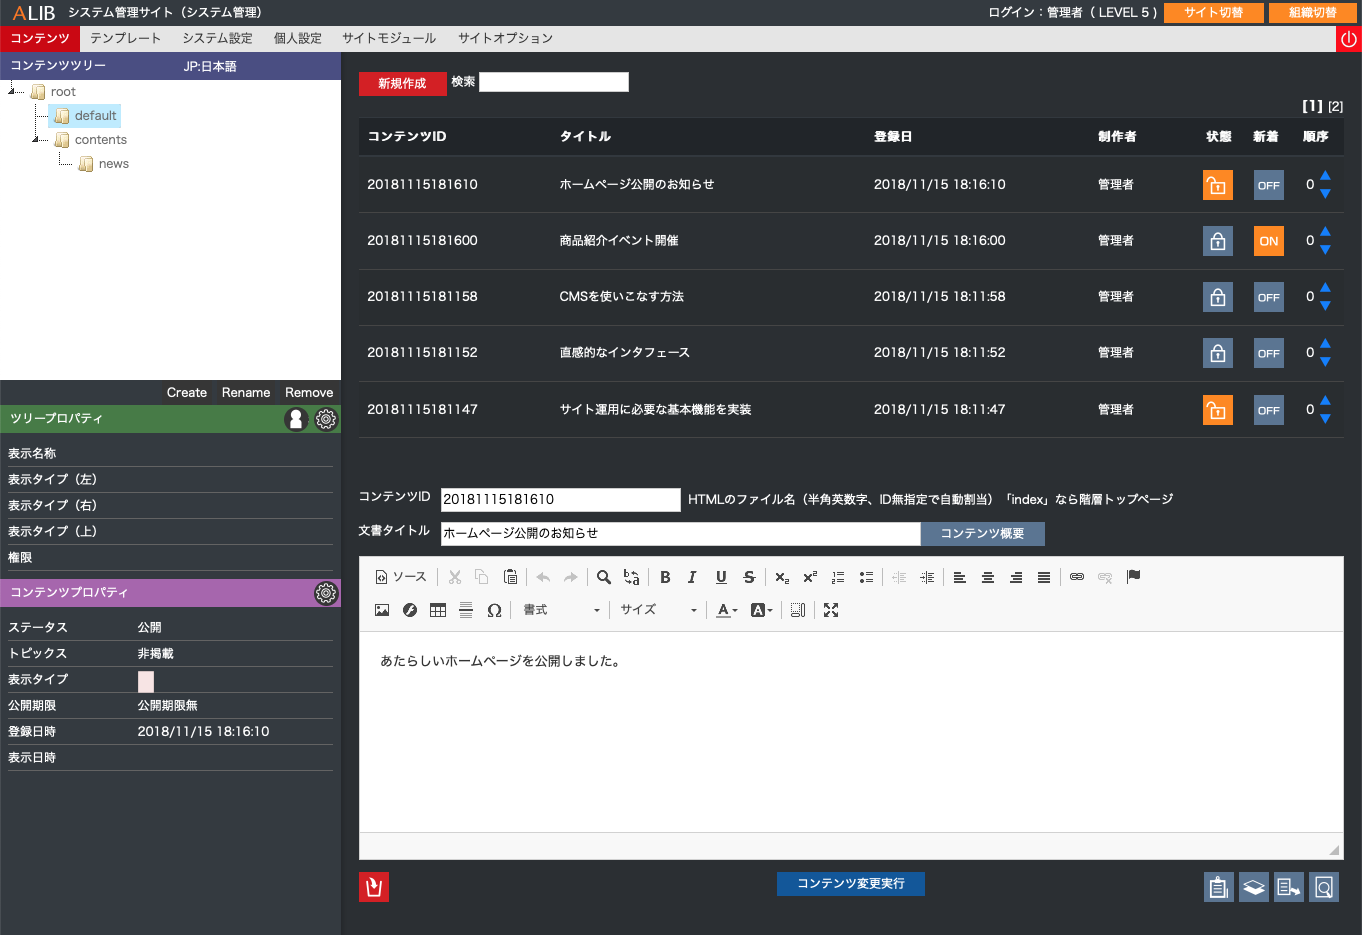The image size is (1362, 935).
Task: Collapse the contents folder in tree
Action: 36,140
